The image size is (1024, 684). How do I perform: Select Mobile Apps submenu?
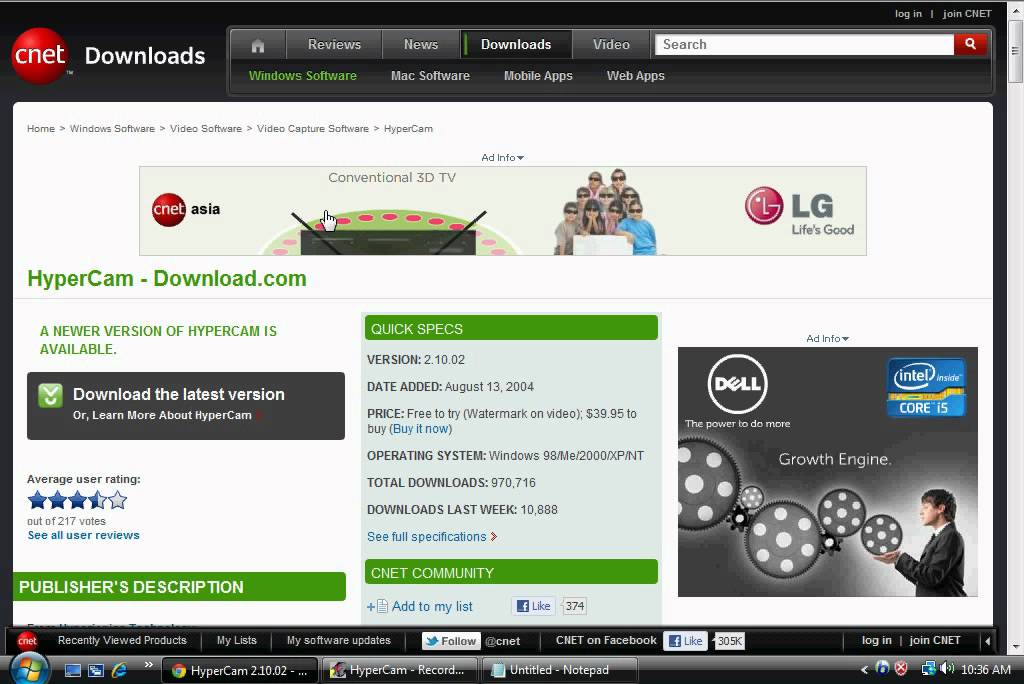point(538,76)
